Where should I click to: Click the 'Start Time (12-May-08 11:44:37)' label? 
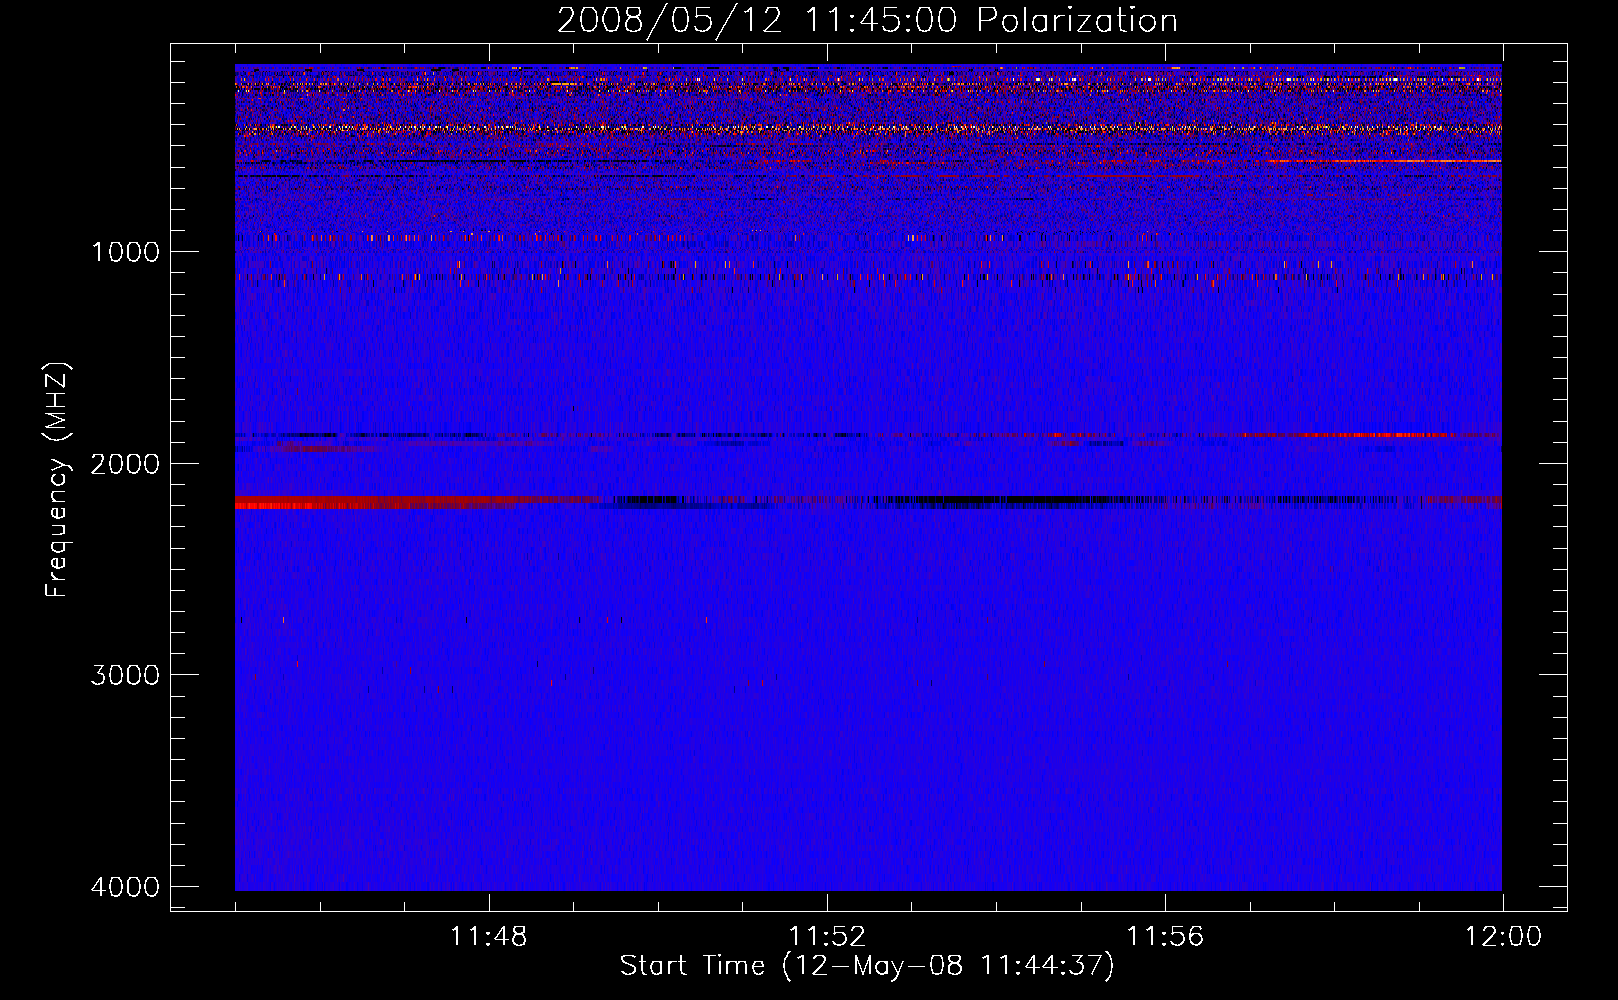[867, 966]
